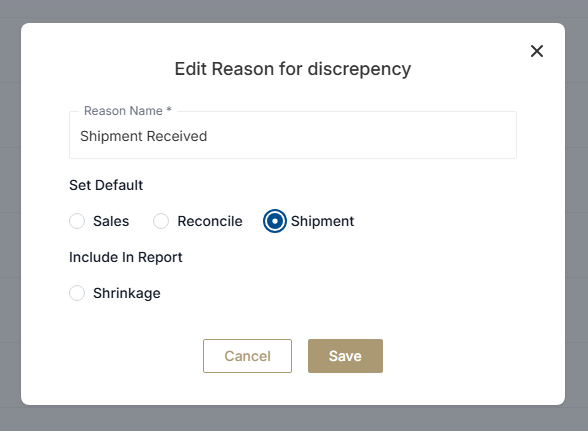Save the discrepancy reason

tap(345, 356)
